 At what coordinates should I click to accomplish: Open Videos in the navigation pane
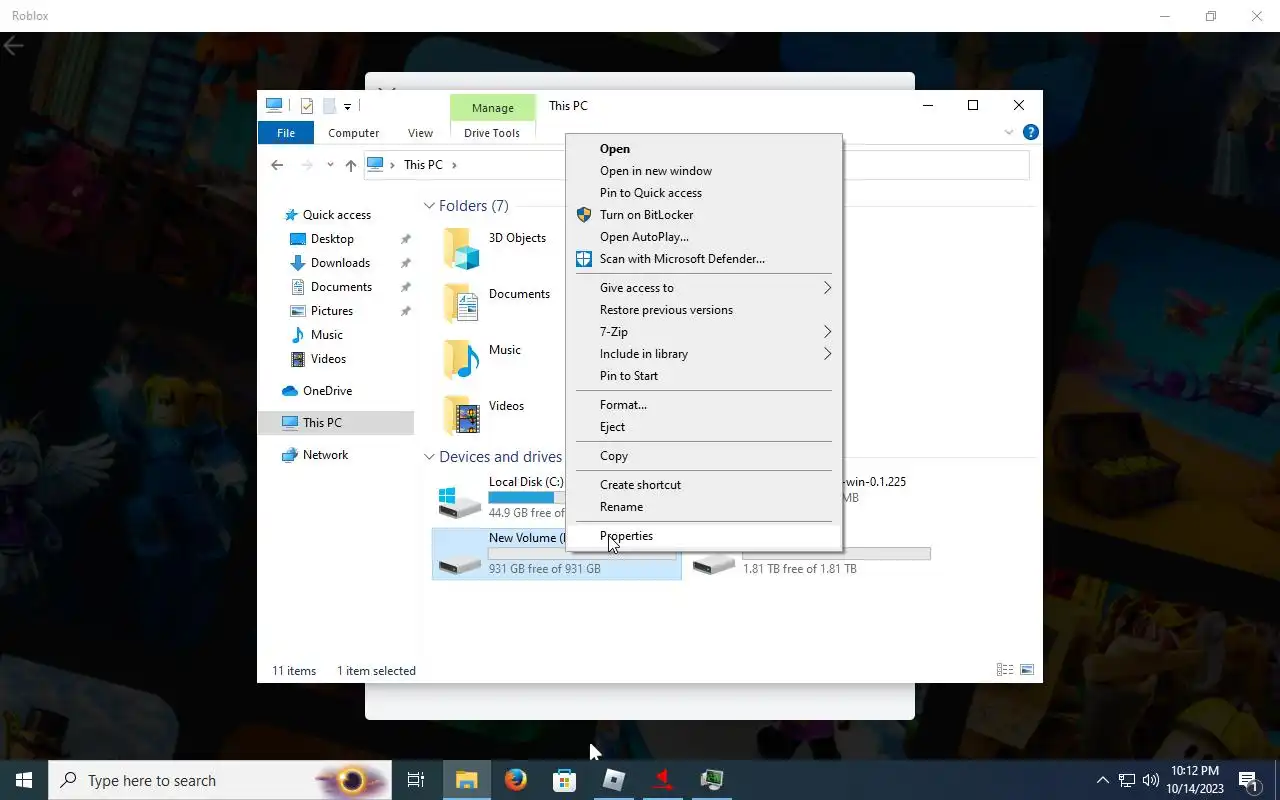(x=328, y=359)
